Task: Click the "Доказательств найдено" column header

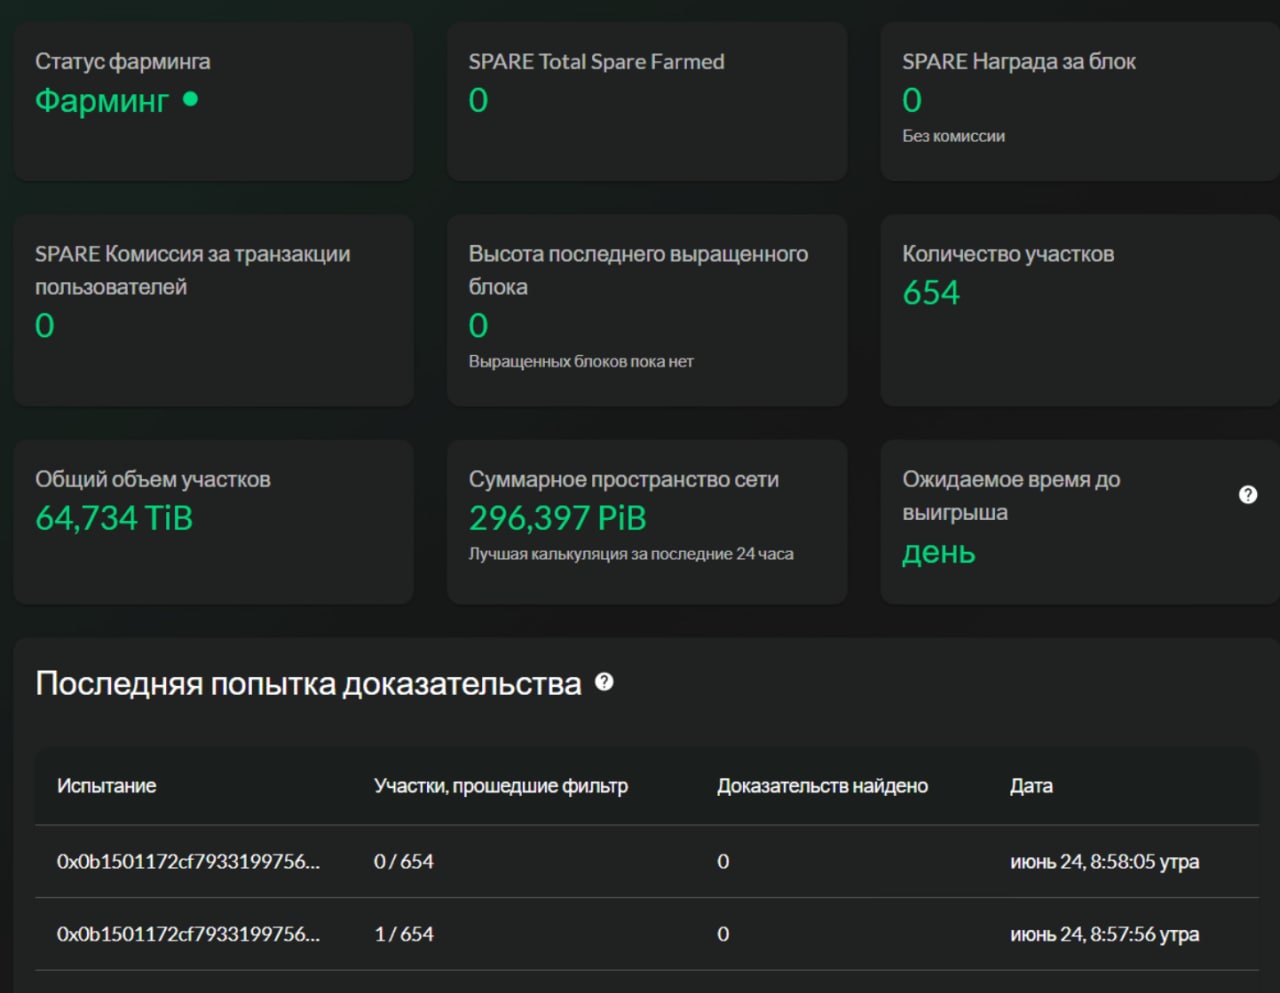Action: [822, 786]
